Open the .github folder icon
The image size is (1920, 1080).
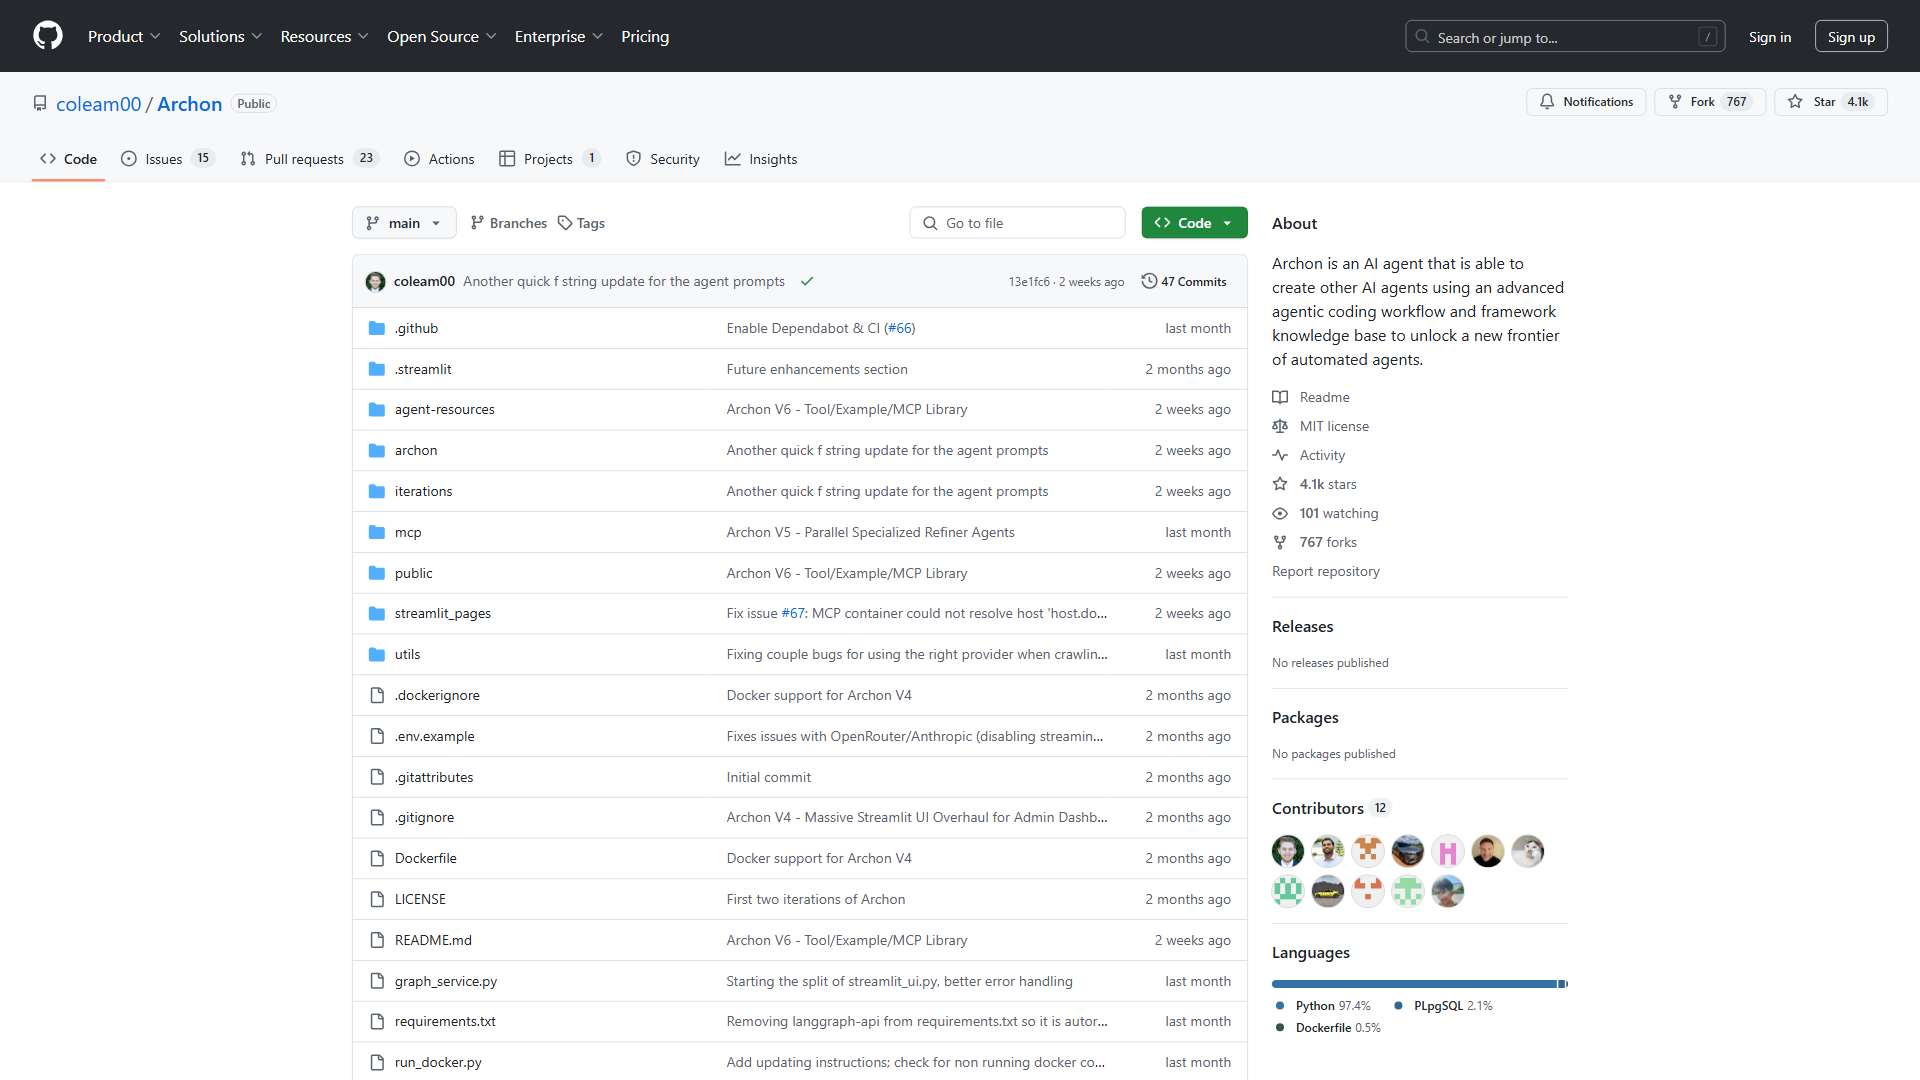(x=377, y=328)
